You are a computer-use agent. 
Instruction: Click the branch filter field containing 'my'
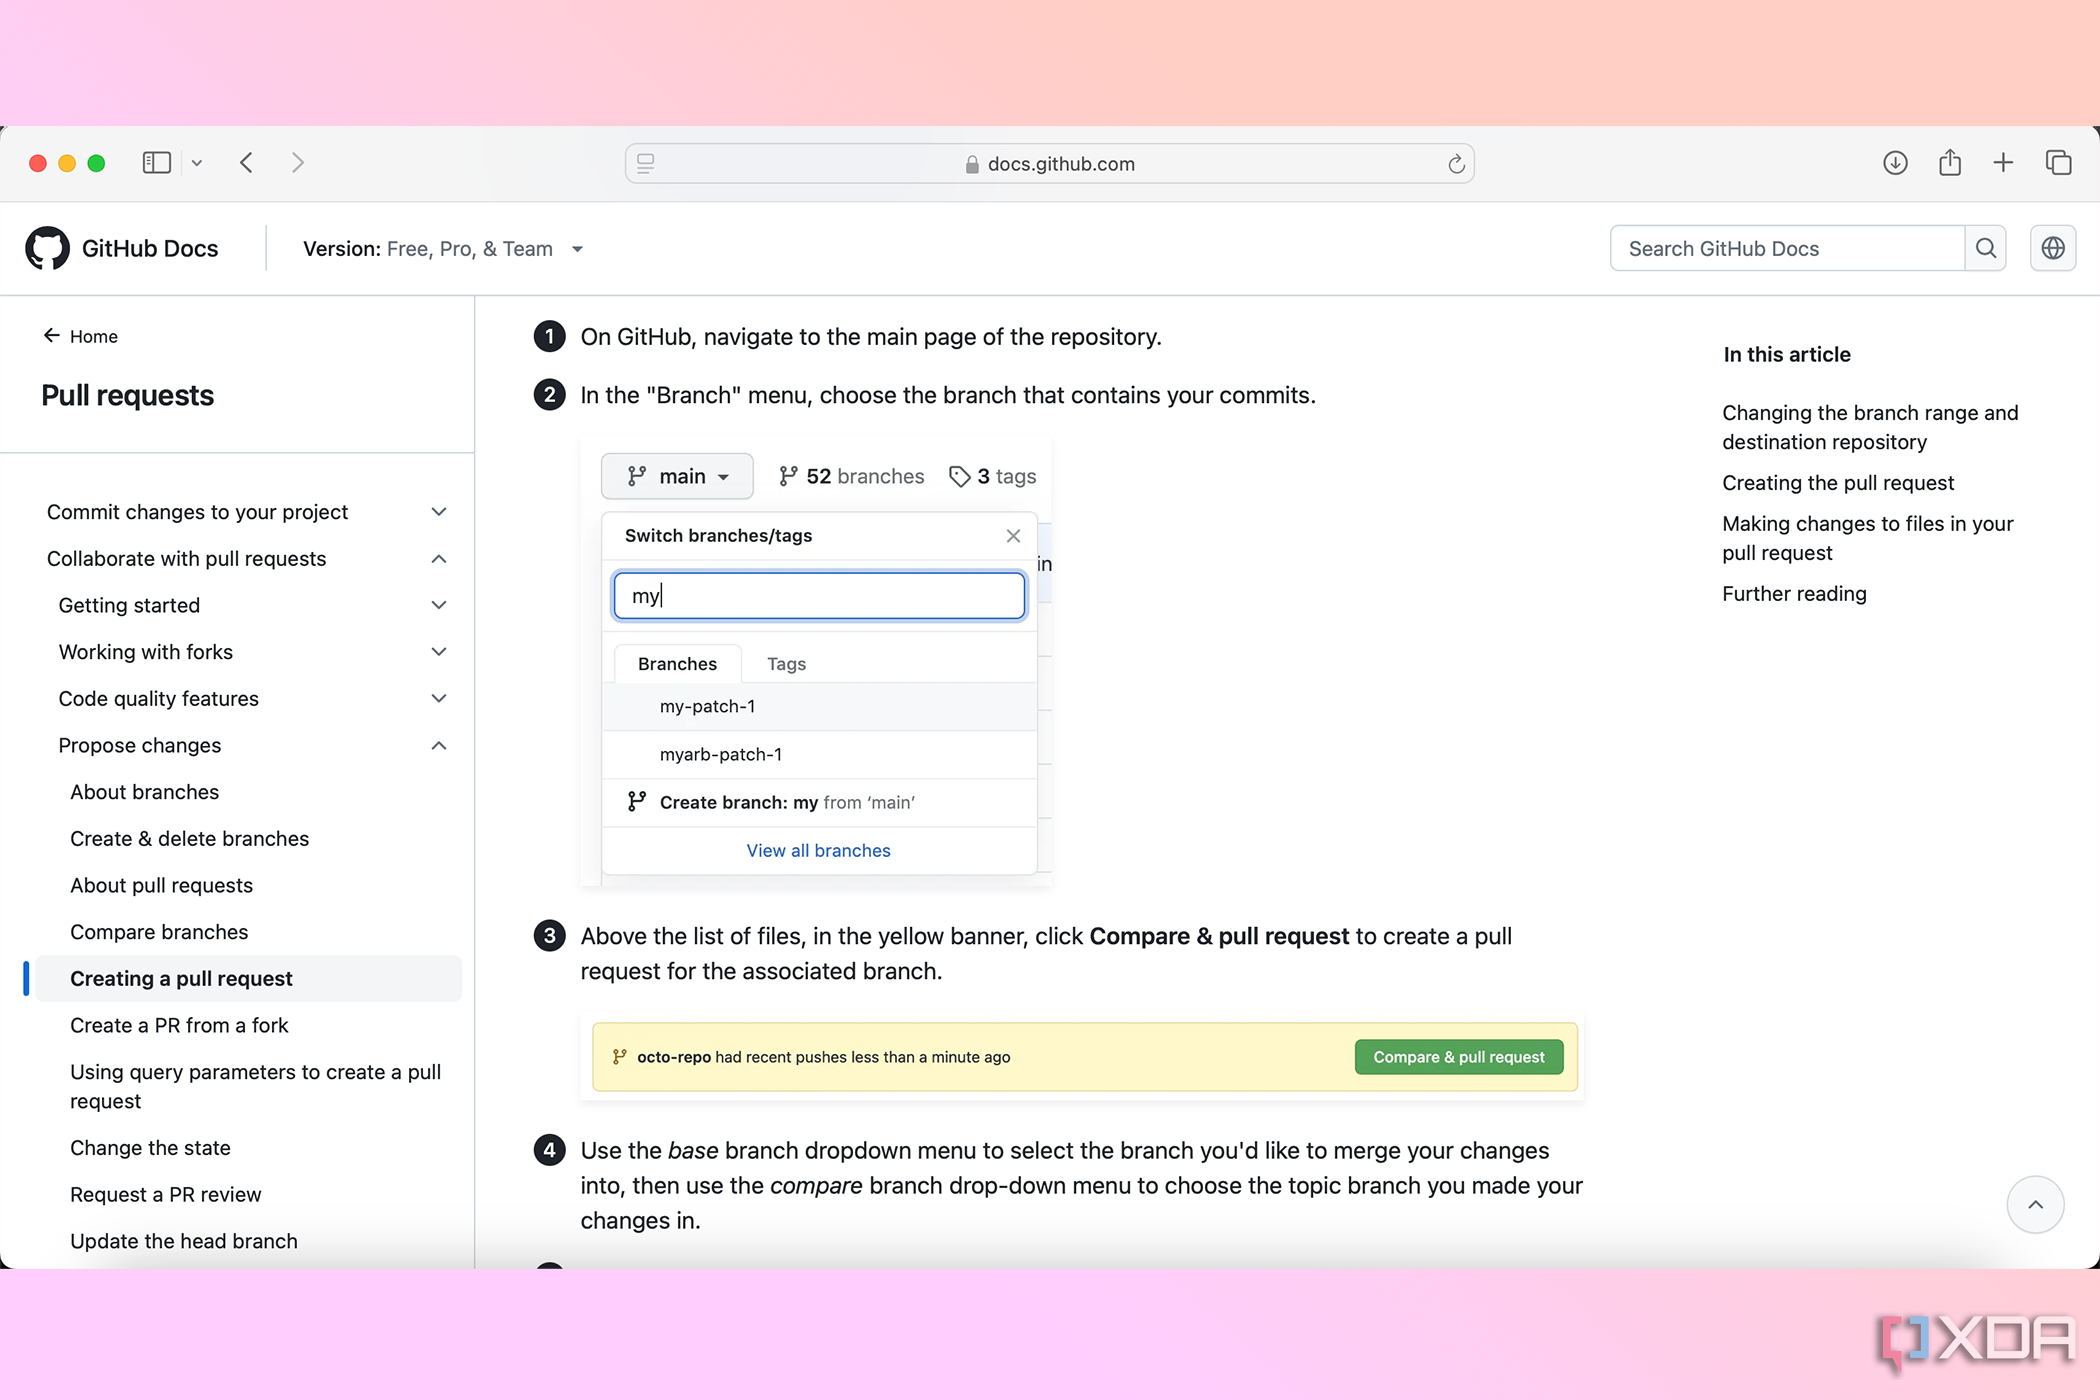click(819, 596)
